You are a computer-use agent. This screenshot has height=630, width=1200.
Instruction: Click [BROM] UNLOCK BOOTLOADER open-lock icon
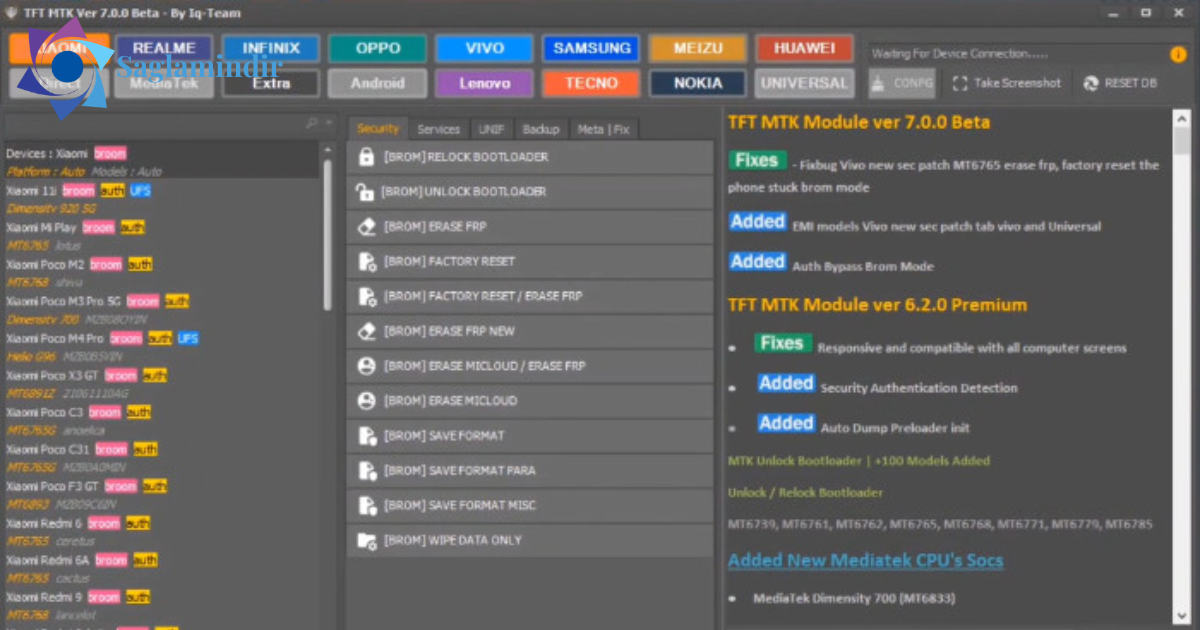click(366, 191)
